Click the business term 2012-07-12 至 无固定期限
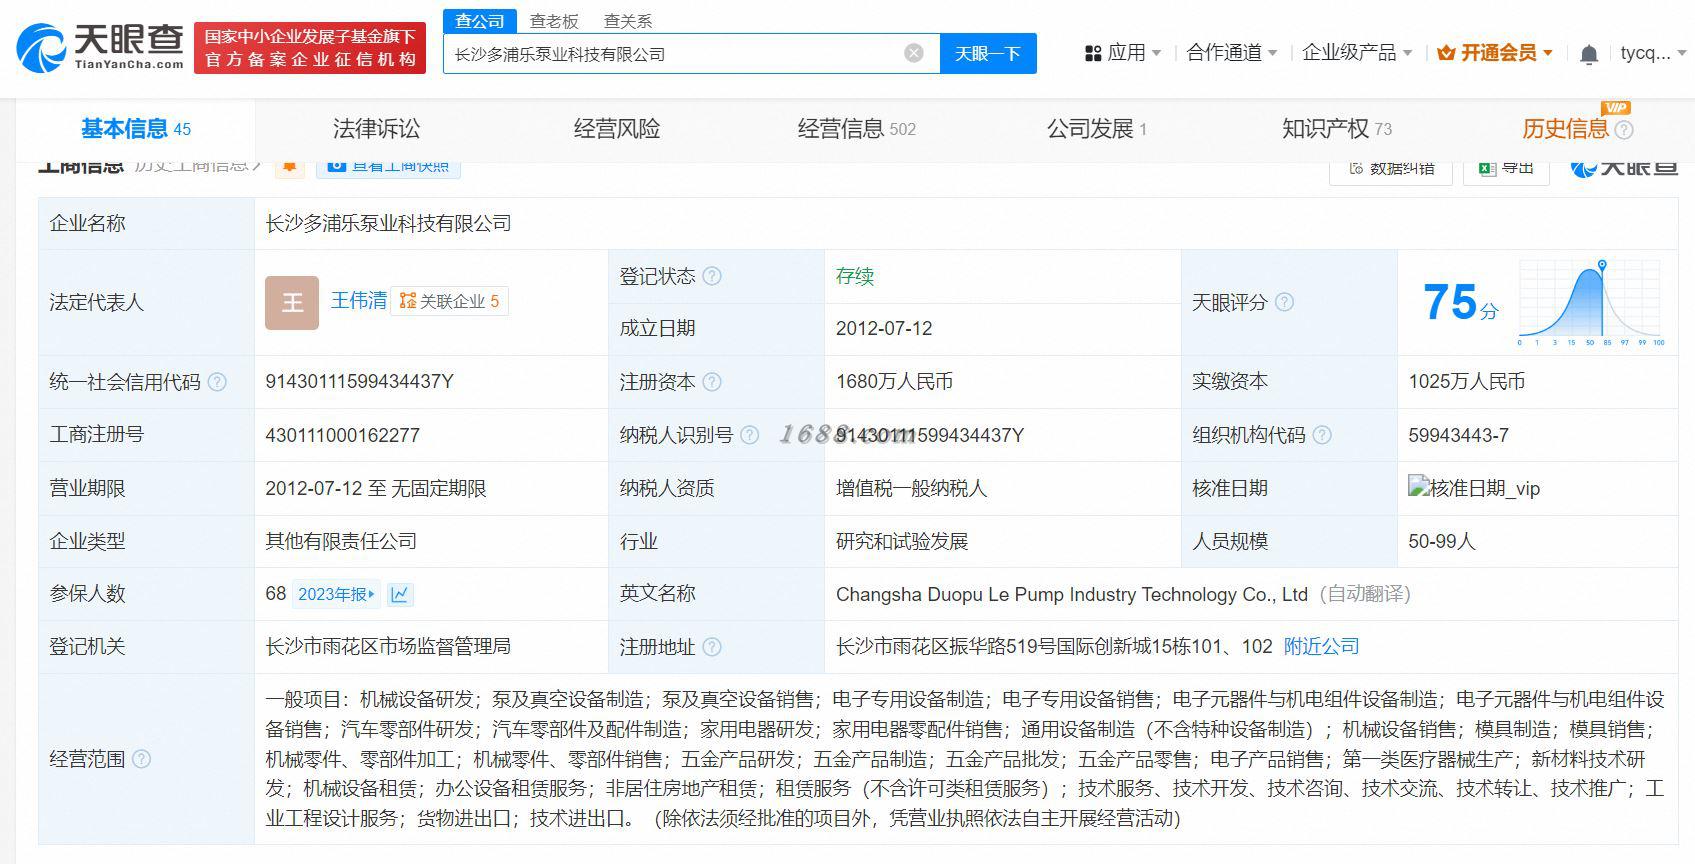The image size is (1695, 864). (x=376, y=488)
